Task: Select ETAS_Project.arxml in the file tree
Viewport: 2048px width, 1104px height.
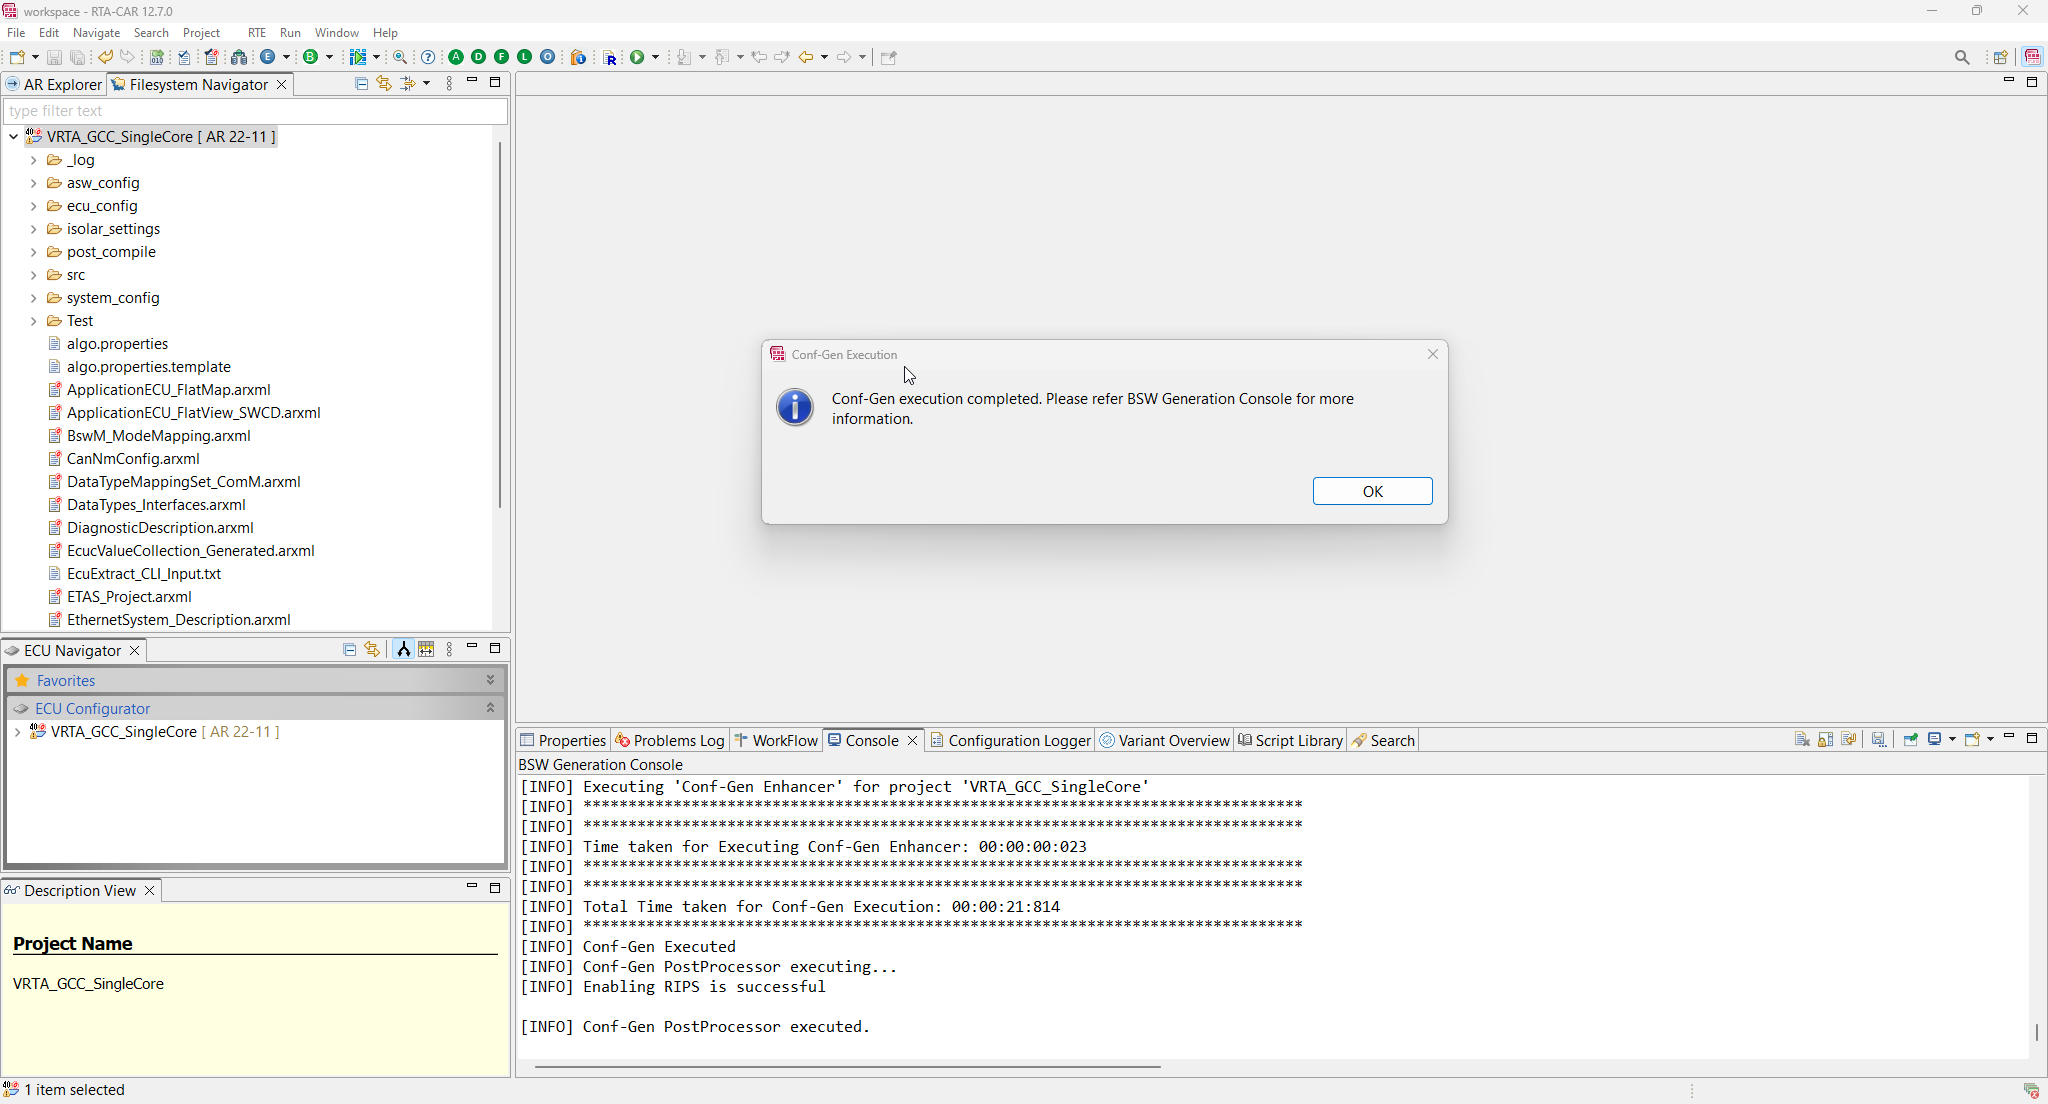Action: [129, 597]
